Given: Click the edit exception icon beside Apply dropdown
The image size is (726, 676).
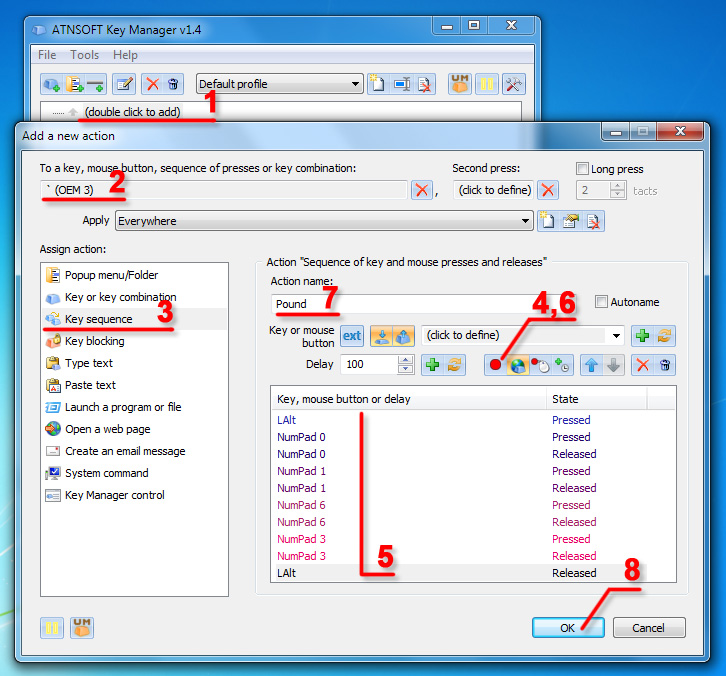Looking at the screenshot, I should coord(571,221).
